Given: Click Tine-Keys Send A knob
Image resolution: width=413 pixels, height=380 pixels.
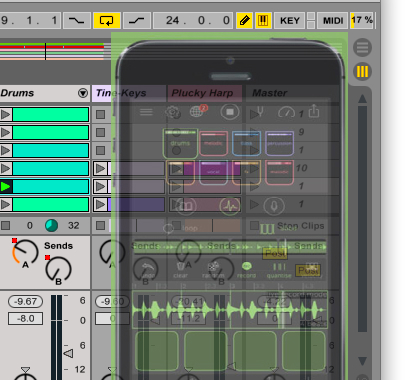Looking at the screenshot, I should click(x=112, y=253).
